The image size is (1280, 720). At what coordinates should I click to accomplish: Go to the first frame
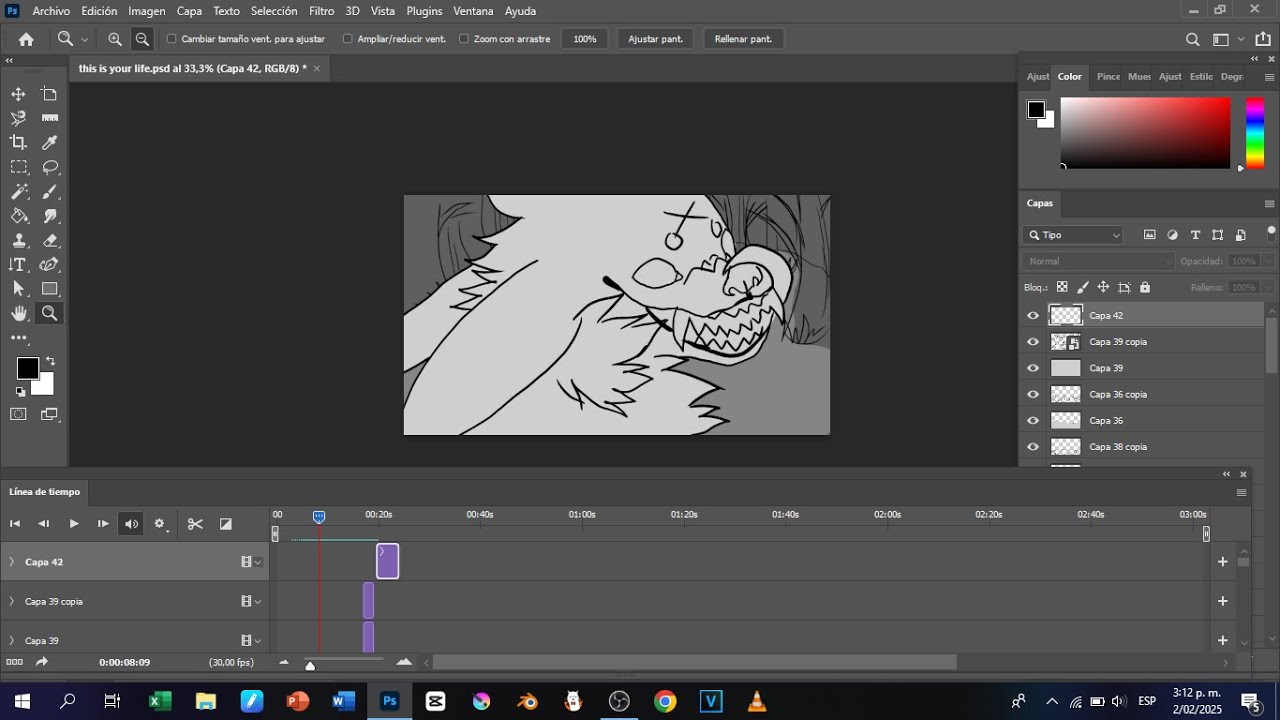(x=15, y=524)
